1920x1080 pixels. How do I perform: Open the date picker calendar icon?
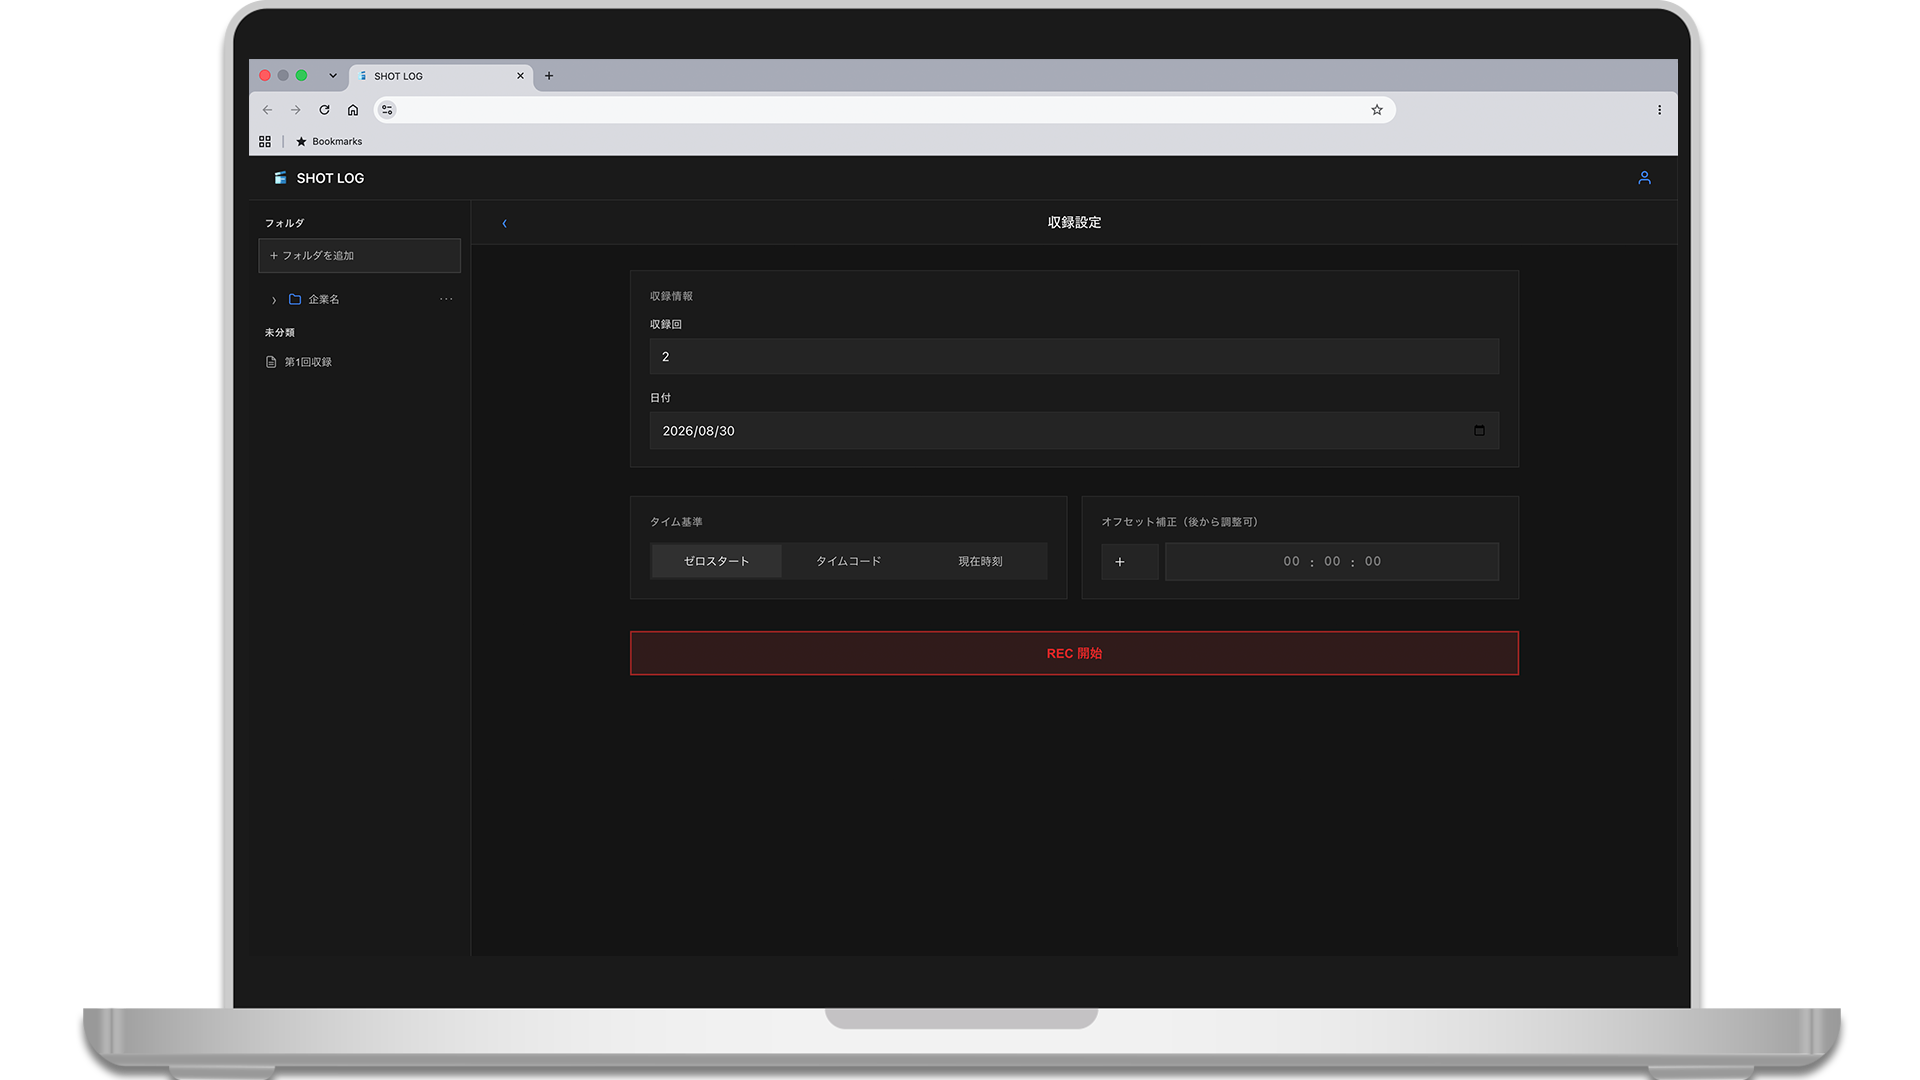(1479, 431)
